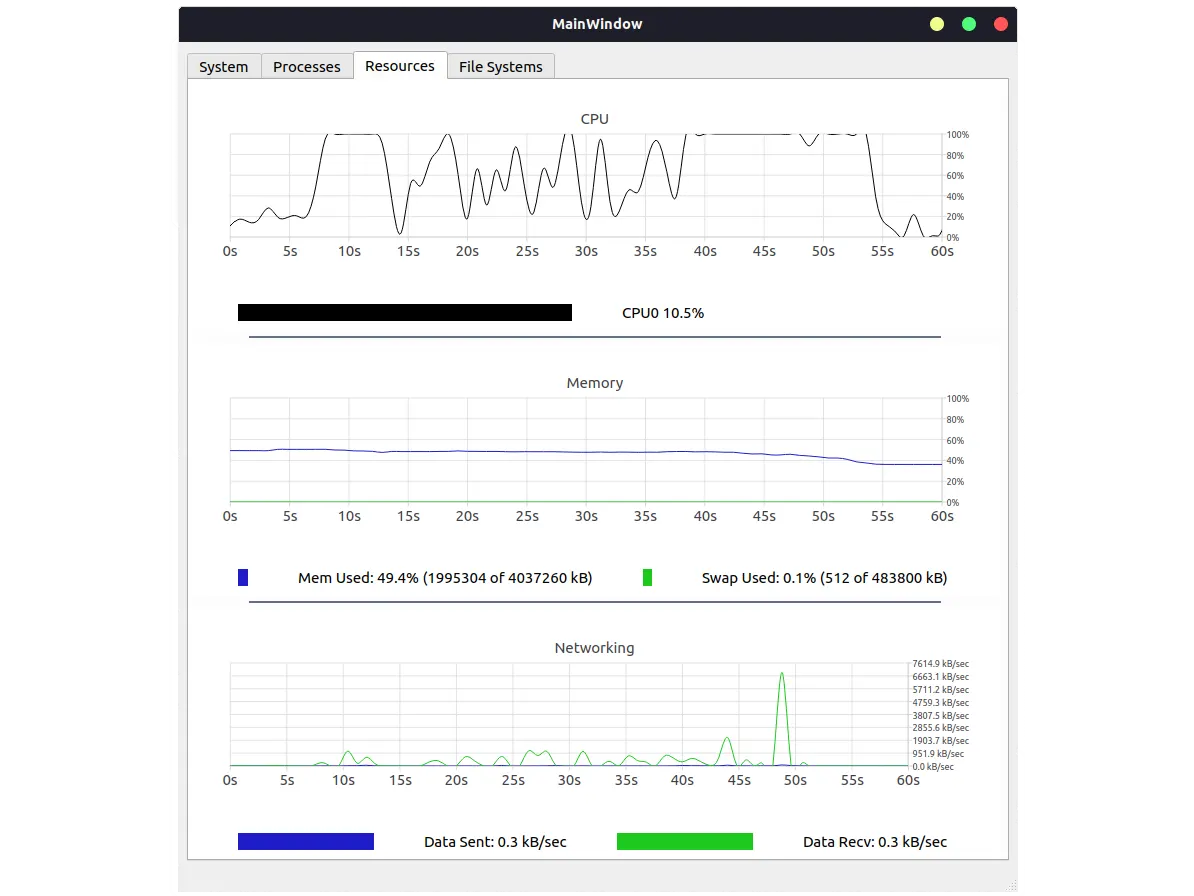
Task: Click the blue Data Sent color bar
Action: pyautogui.click(x=305, y=841)
